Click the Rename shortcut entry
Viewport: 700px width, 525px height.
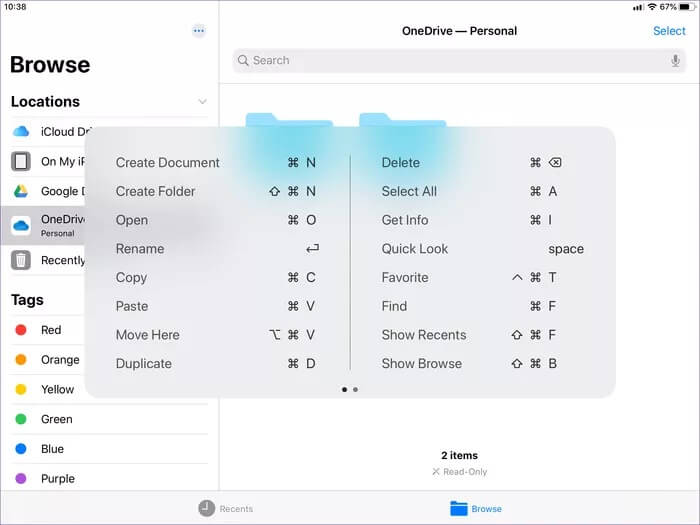tap(216, 249)
